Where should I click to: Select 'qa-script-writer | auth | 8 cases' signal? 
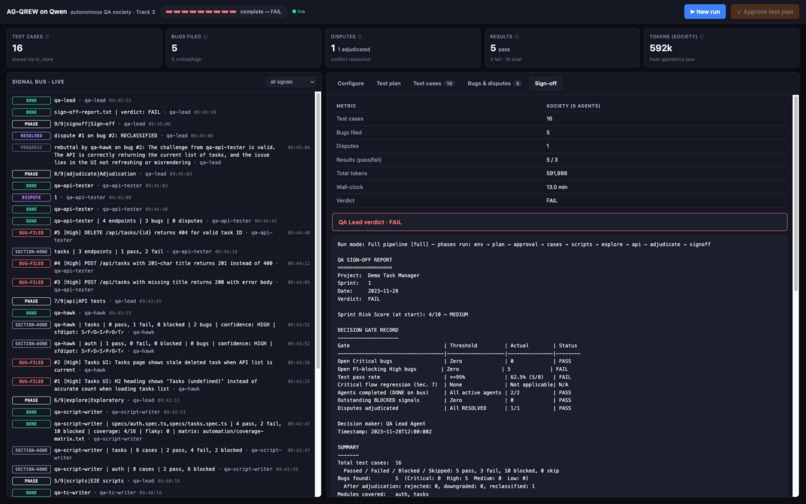[163, 469]
